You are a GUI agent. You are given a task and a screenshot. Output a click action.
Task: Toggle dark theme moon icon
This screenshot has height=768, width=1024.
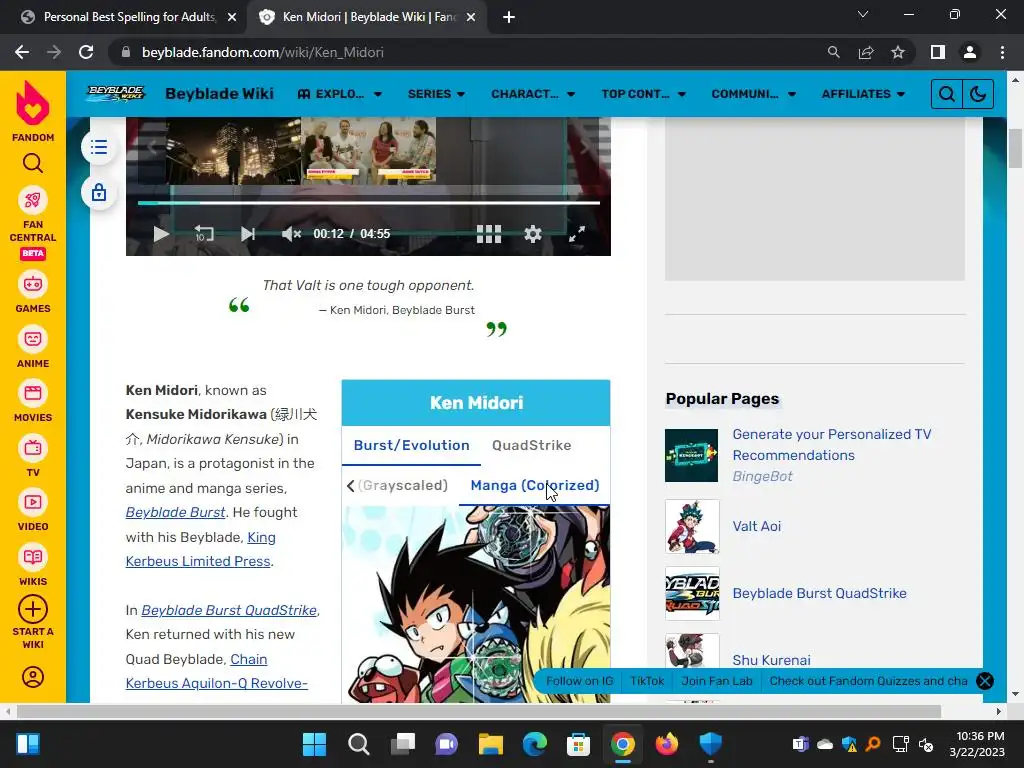tap(978, 94)
